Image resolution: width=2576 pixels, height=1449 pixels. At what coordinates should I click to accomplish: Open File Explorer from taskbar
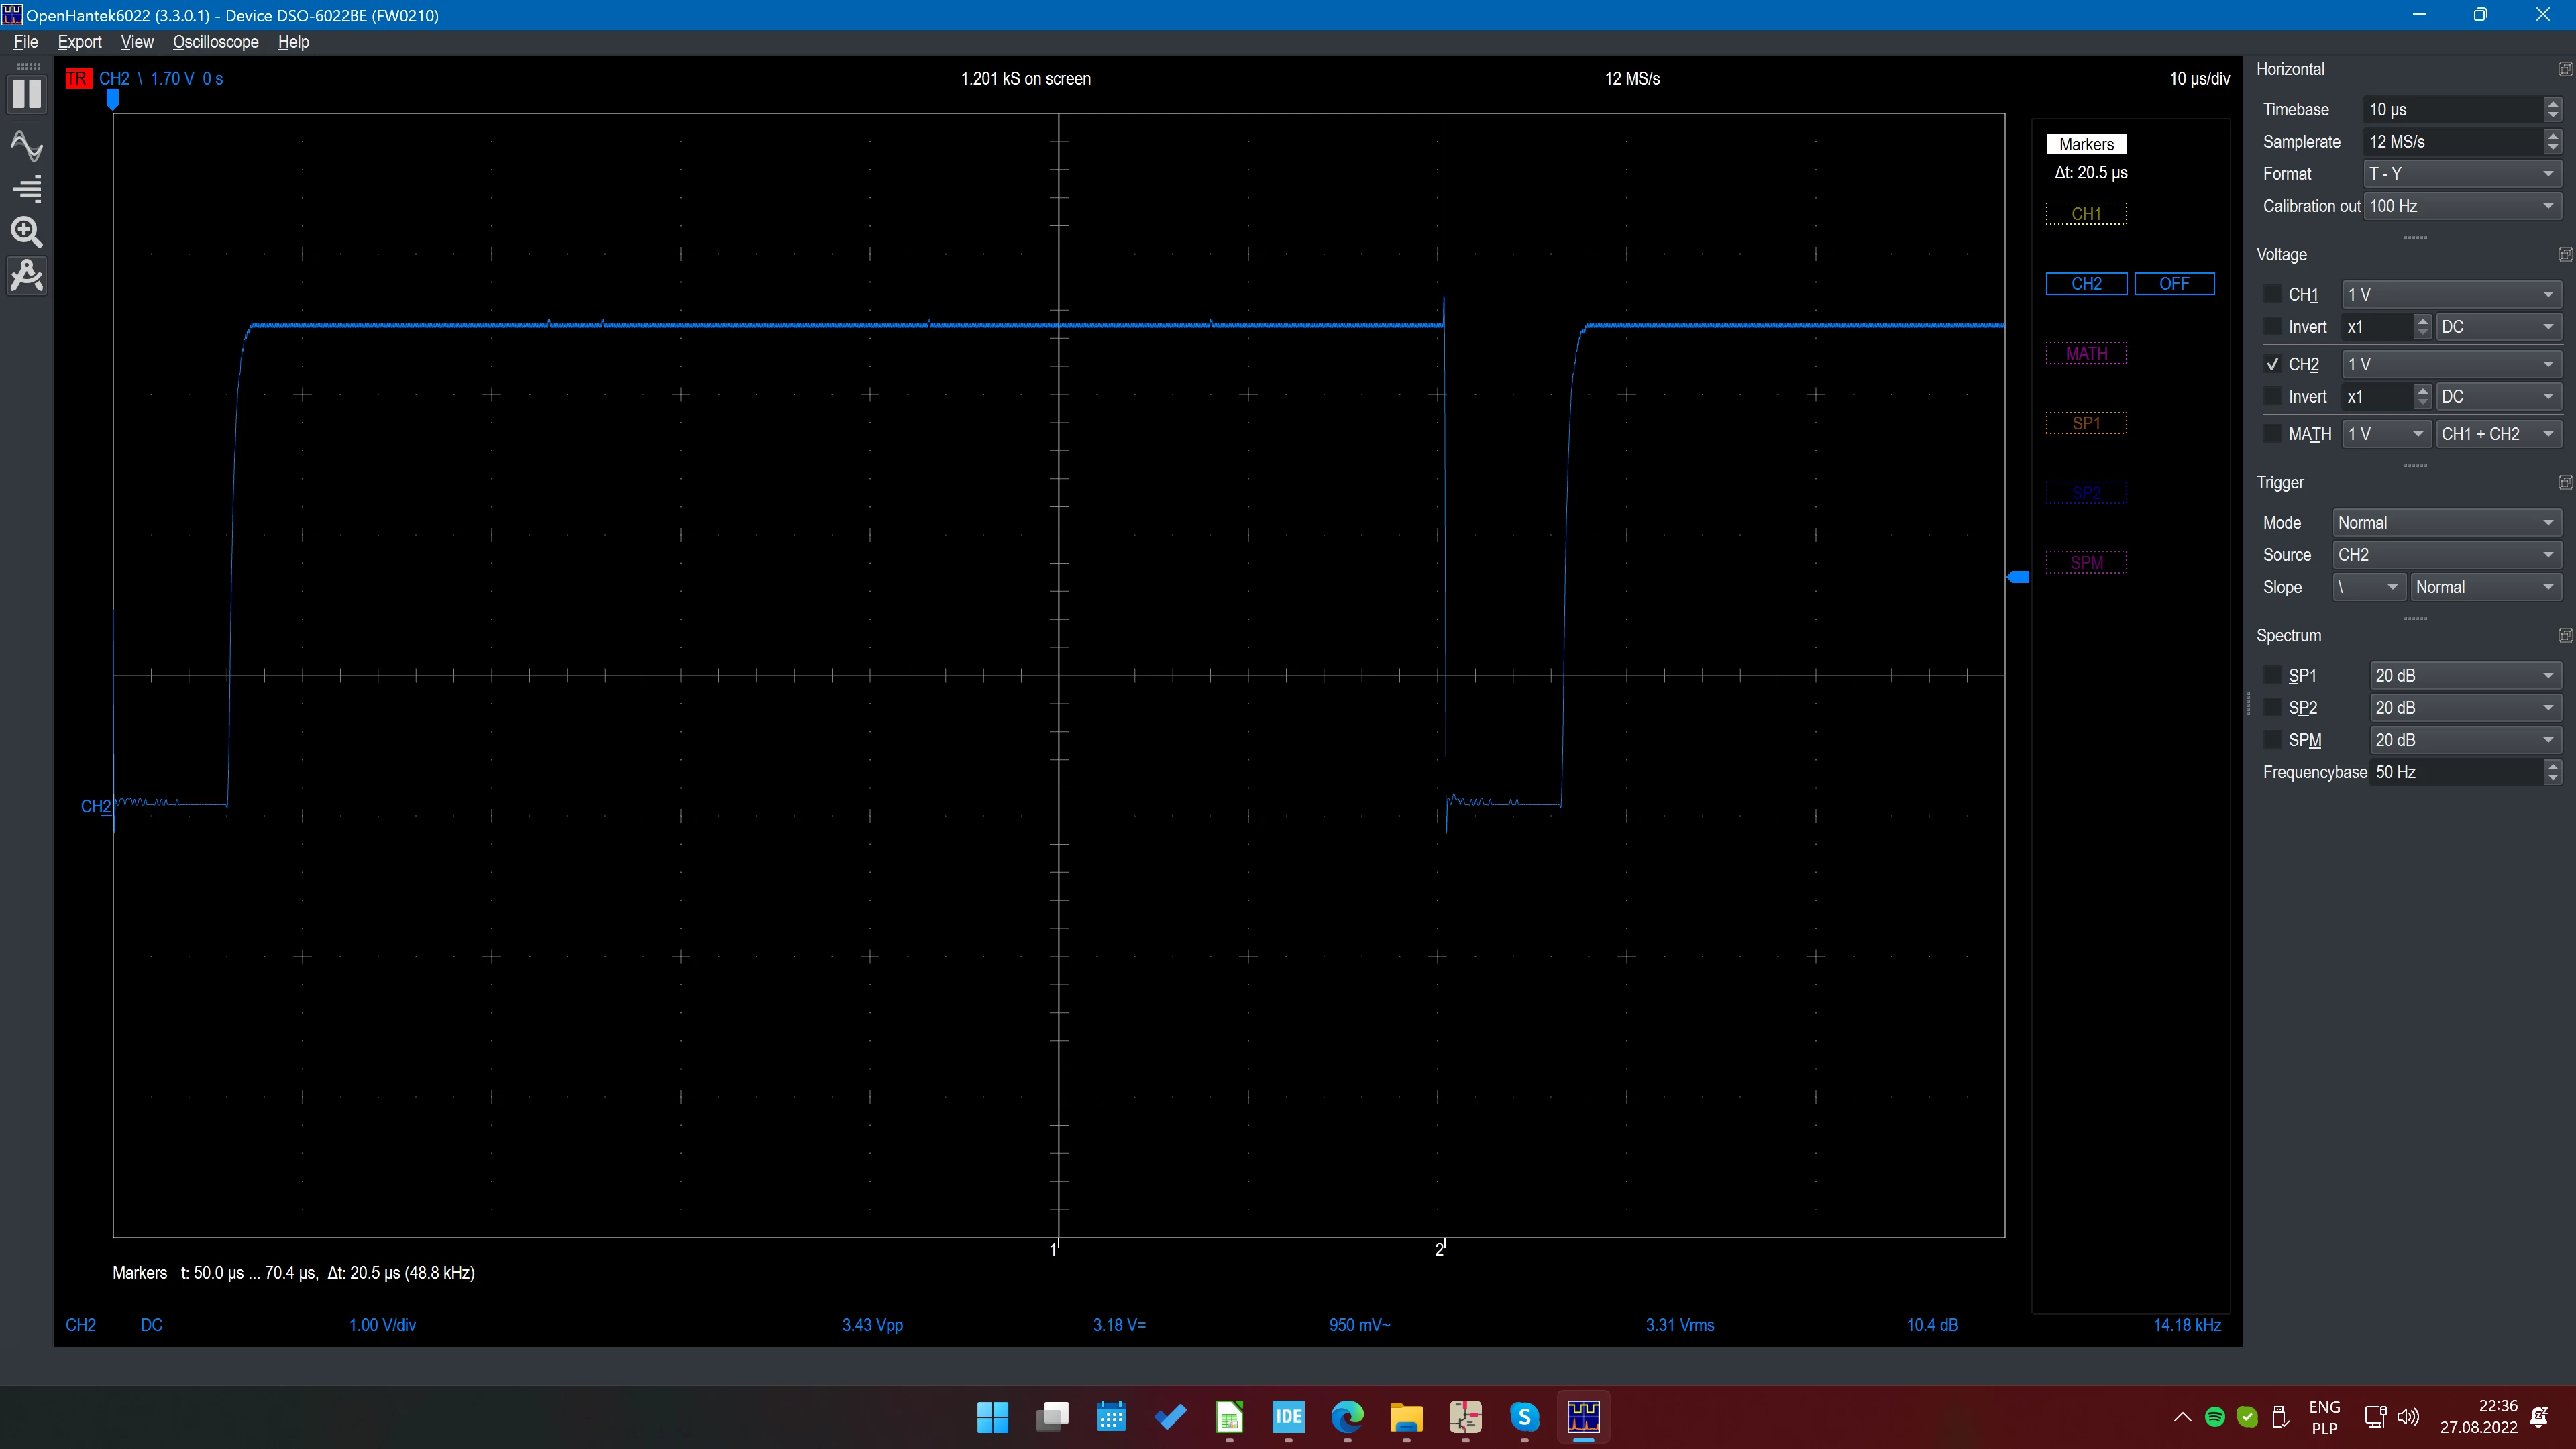1406,1416
